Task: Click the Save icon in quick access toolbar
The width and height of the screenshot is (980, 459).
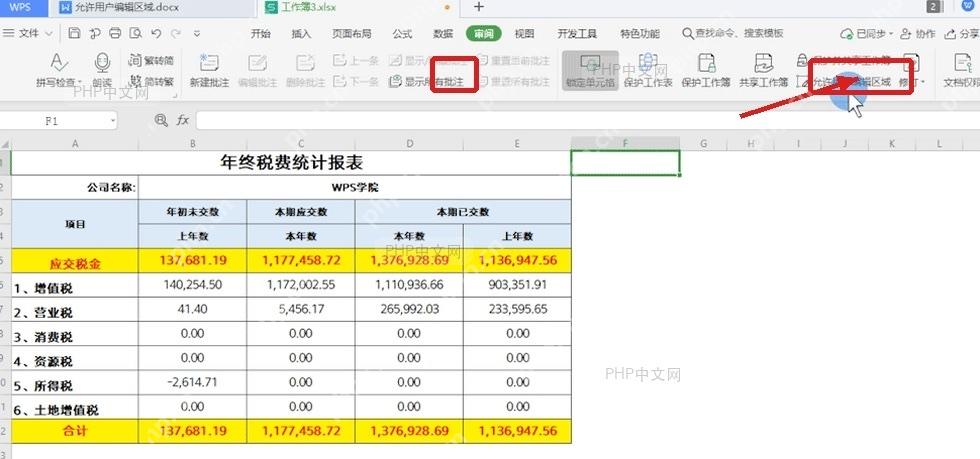Action: pyautogui.click(x=74, y=33)
